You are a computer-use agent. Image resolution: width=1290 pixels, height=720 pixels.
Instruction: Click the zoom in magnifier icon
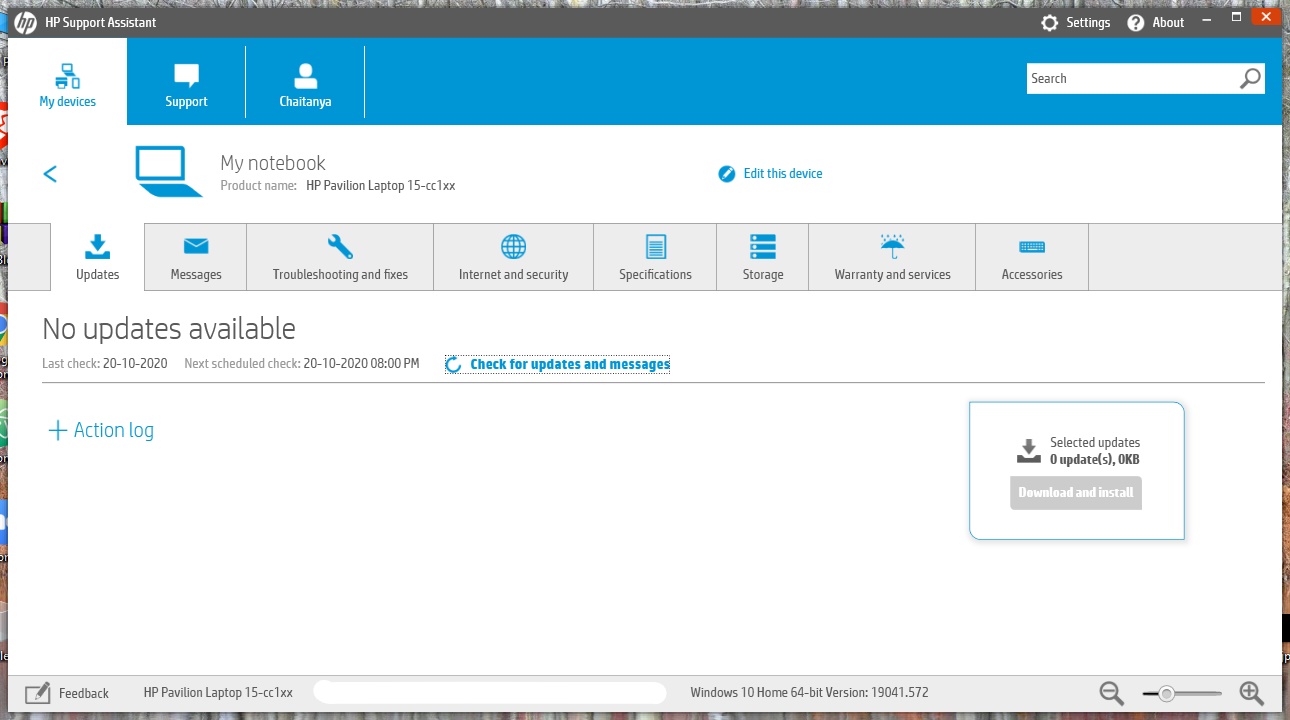(x=1251, y=692)
